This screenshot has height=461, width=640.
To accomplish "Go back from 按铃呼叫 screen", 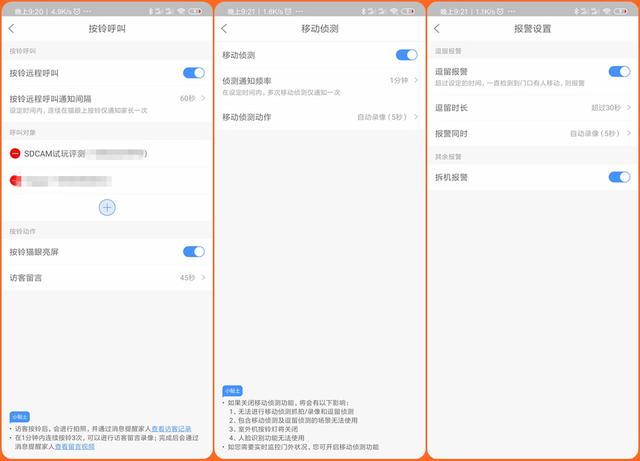I will coord(11,29).
